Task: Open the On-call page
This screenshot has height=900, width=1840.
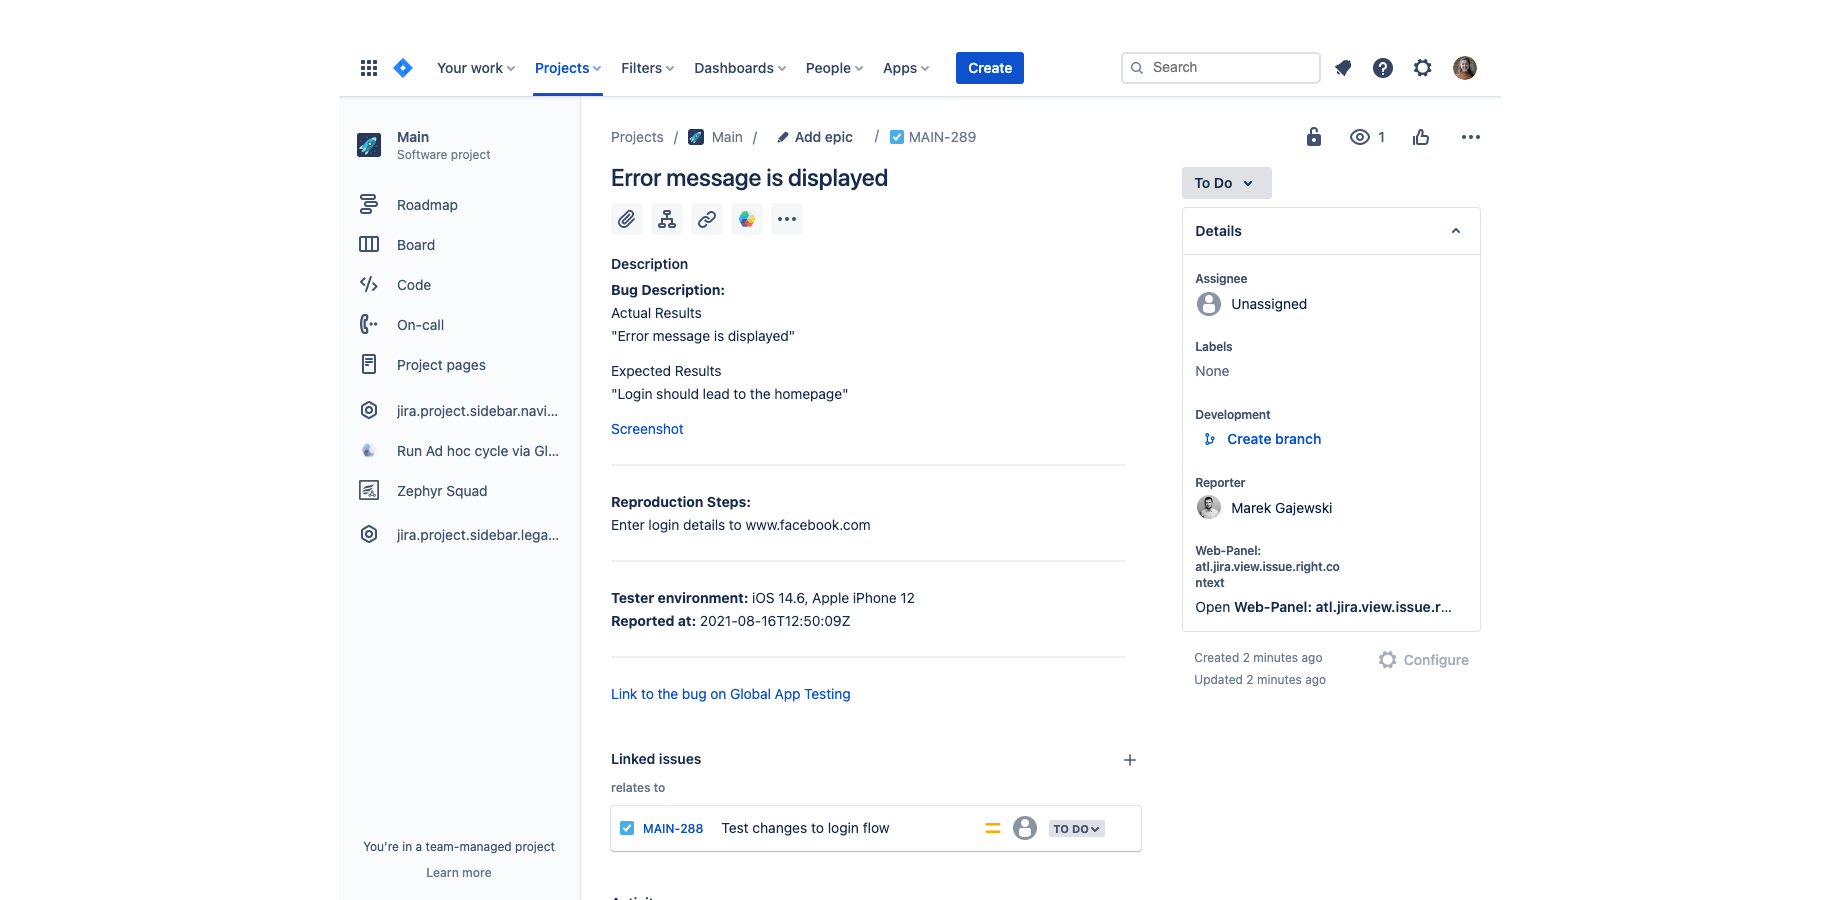Action: click(x=420, y=324)
